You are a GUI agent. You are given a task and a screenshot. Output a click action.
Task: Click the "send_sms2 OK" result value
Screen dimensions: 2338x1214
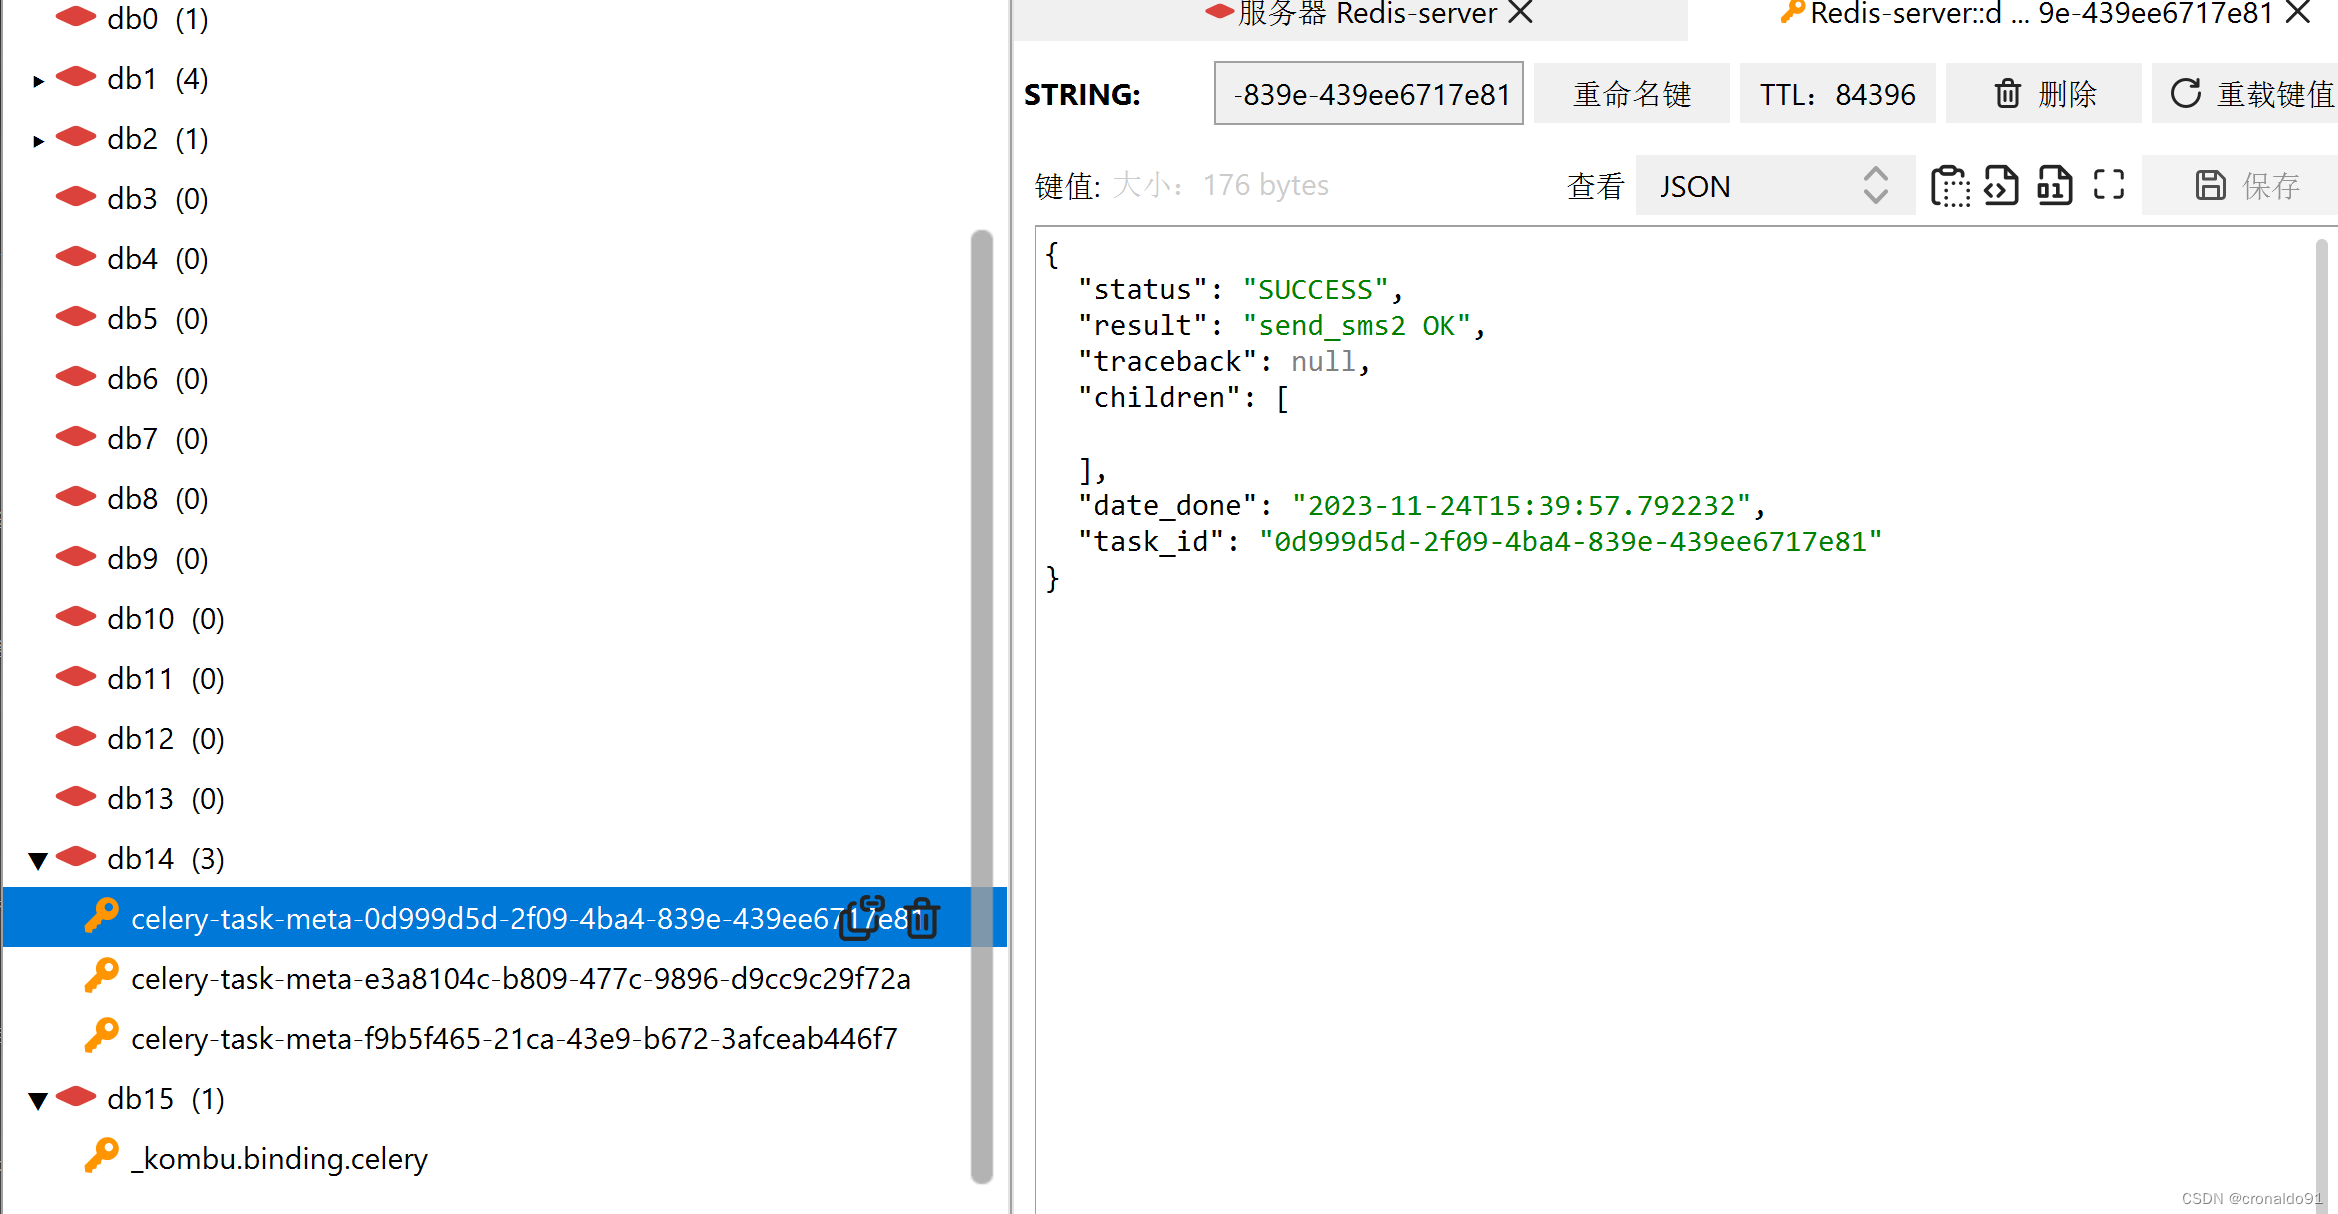click(x=1357, y=326)
